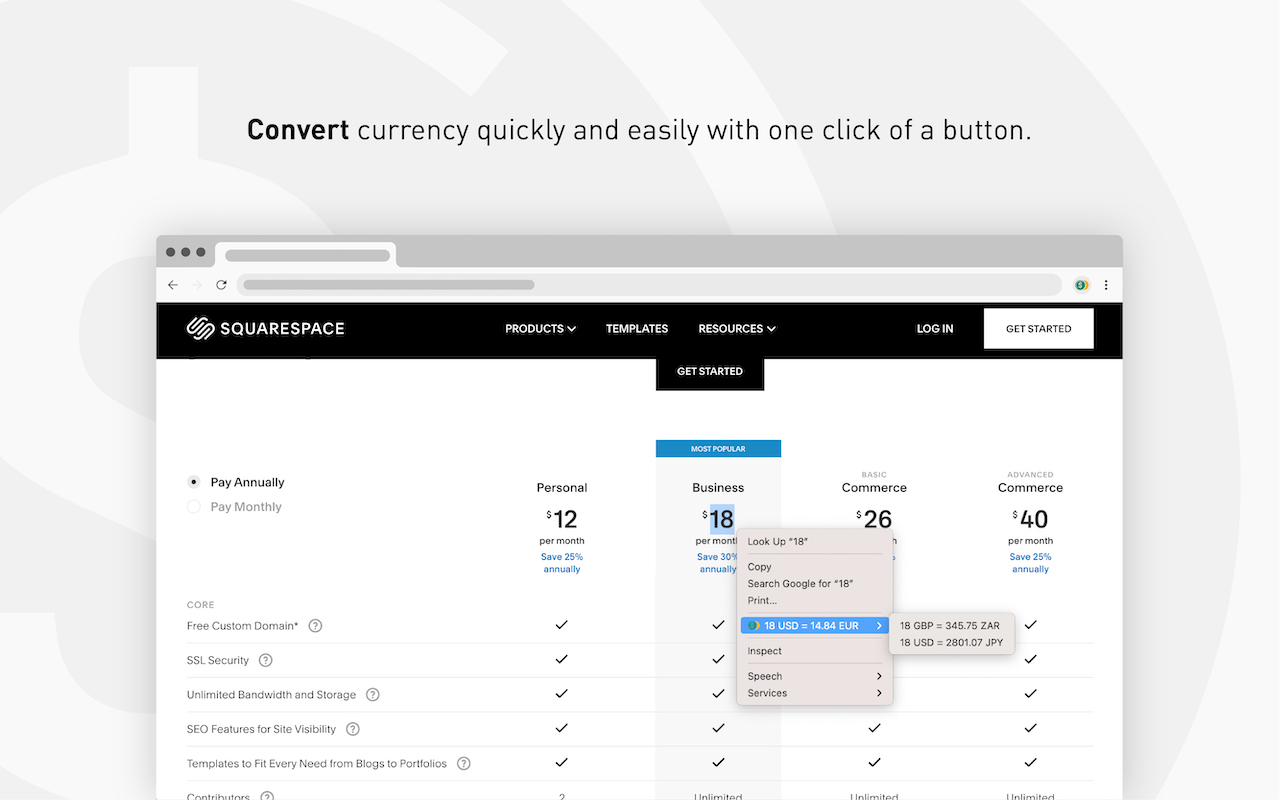The image size is (1280, 800).
Task: Click the browser back arrow
Action: 172,284
